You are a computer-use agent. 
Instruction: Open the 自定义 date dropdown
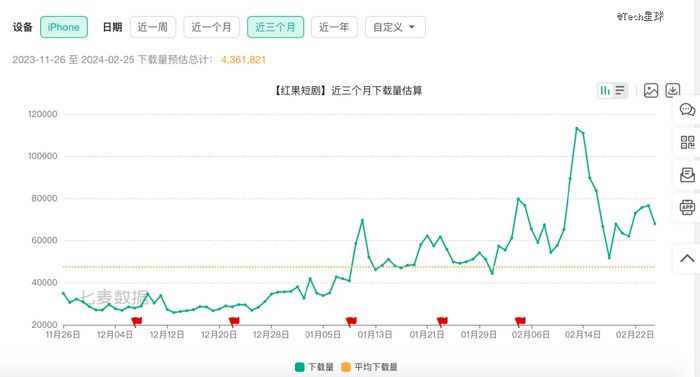tap(395, 27)
